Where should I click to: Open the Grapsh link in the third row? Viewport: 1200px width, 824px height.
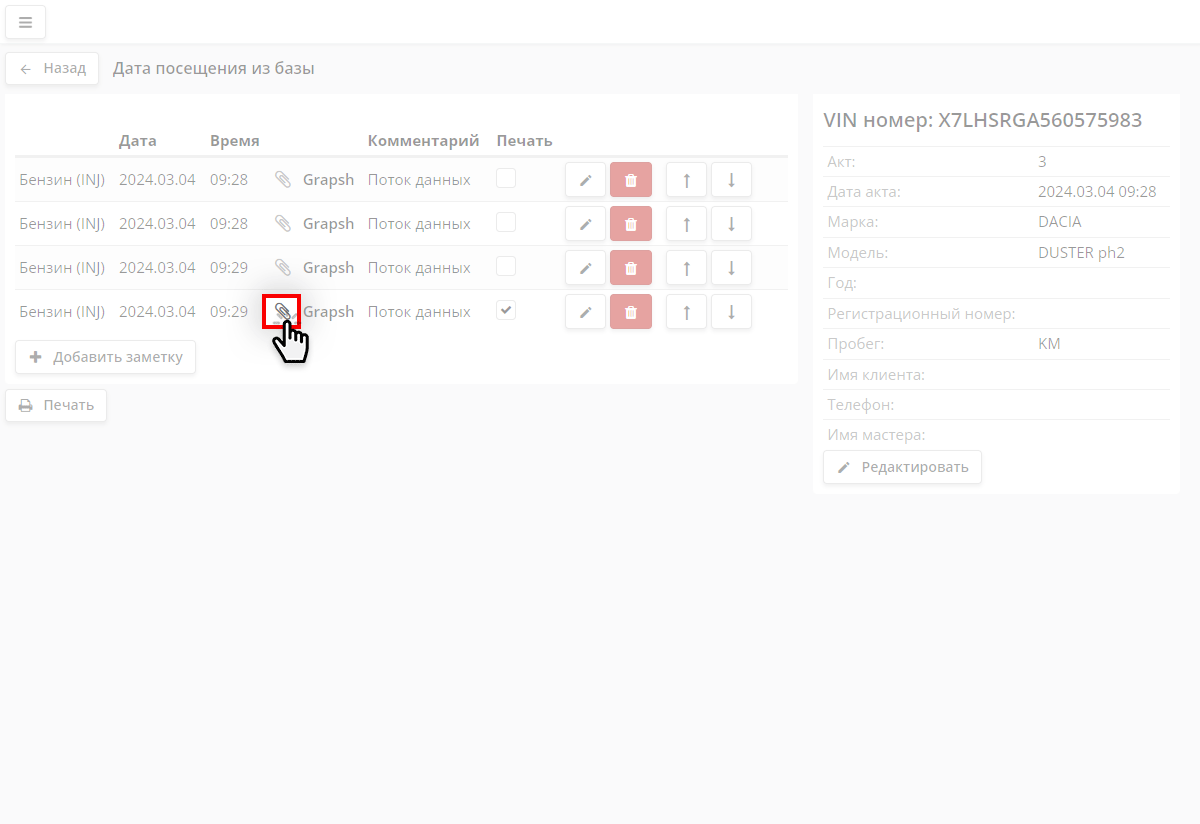coord(328,267)
